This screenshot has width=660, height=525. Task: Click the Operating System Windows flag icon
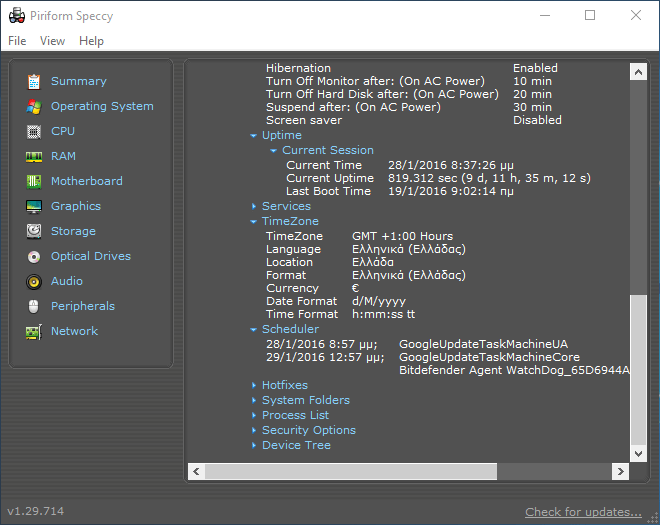pyautogui.click(x=34, y=107)
